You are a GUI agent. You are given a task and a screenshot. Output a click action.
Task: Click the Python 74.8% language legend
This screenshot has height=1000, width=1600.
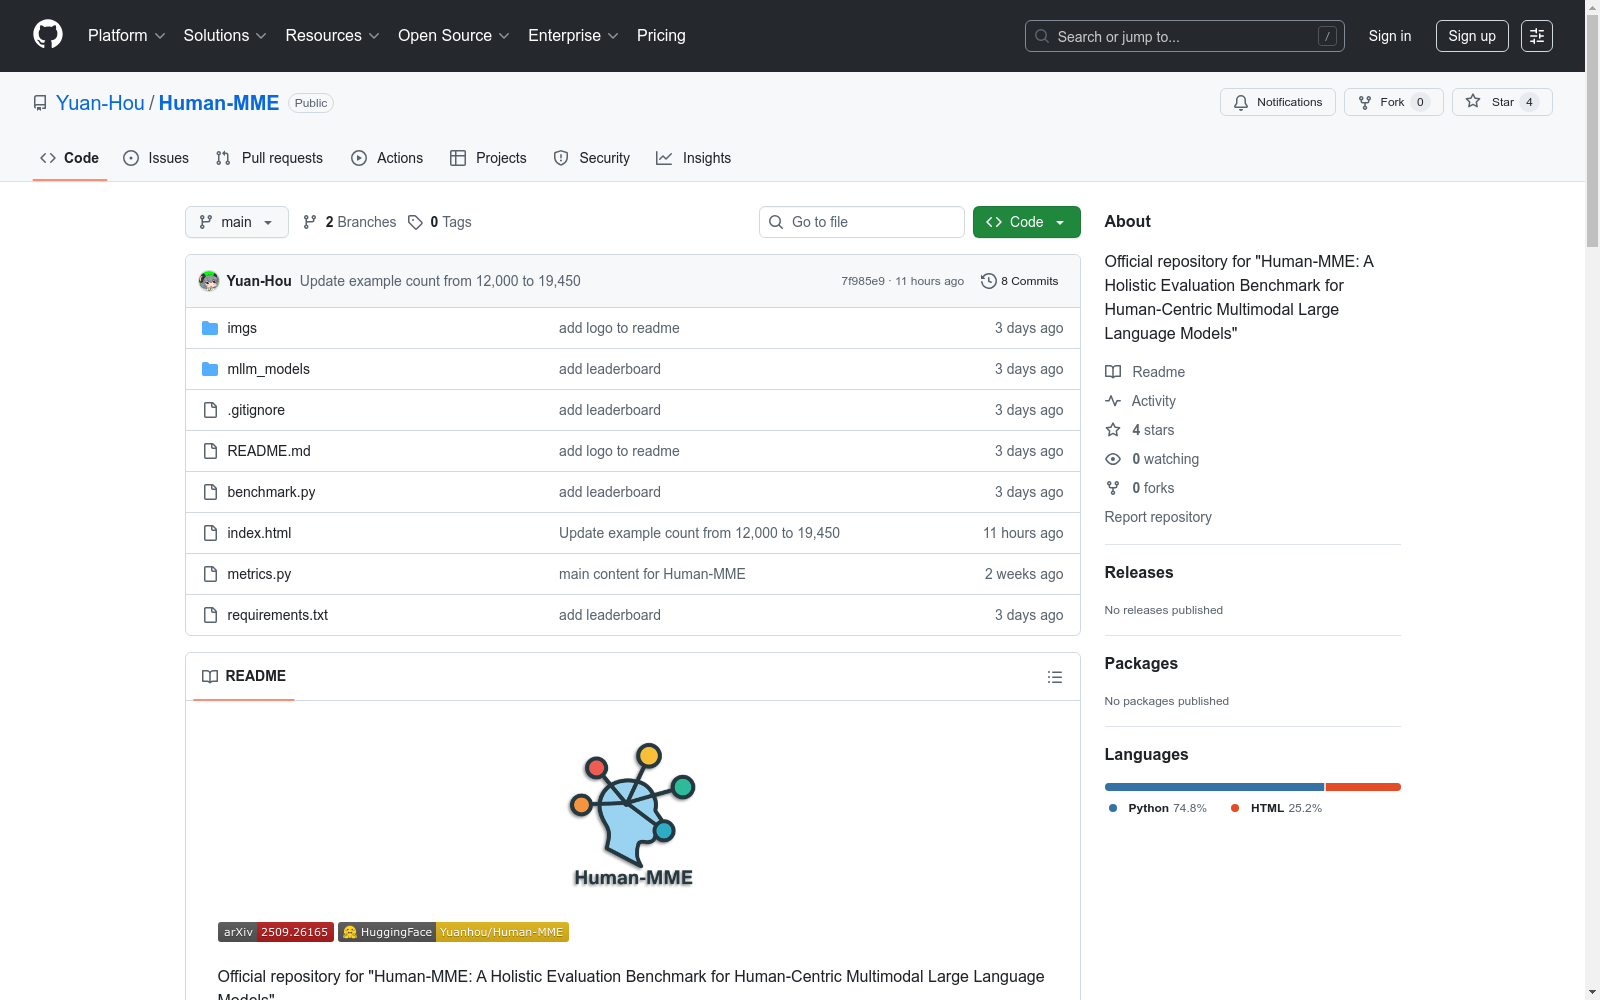pyautogui.click(x=1158, y=808)
